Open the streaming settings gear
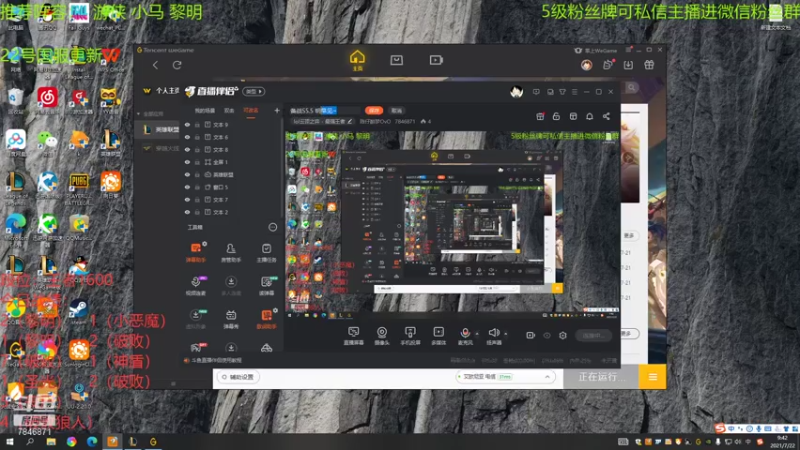Screen dimensions: 800x450 click(563, 335)
